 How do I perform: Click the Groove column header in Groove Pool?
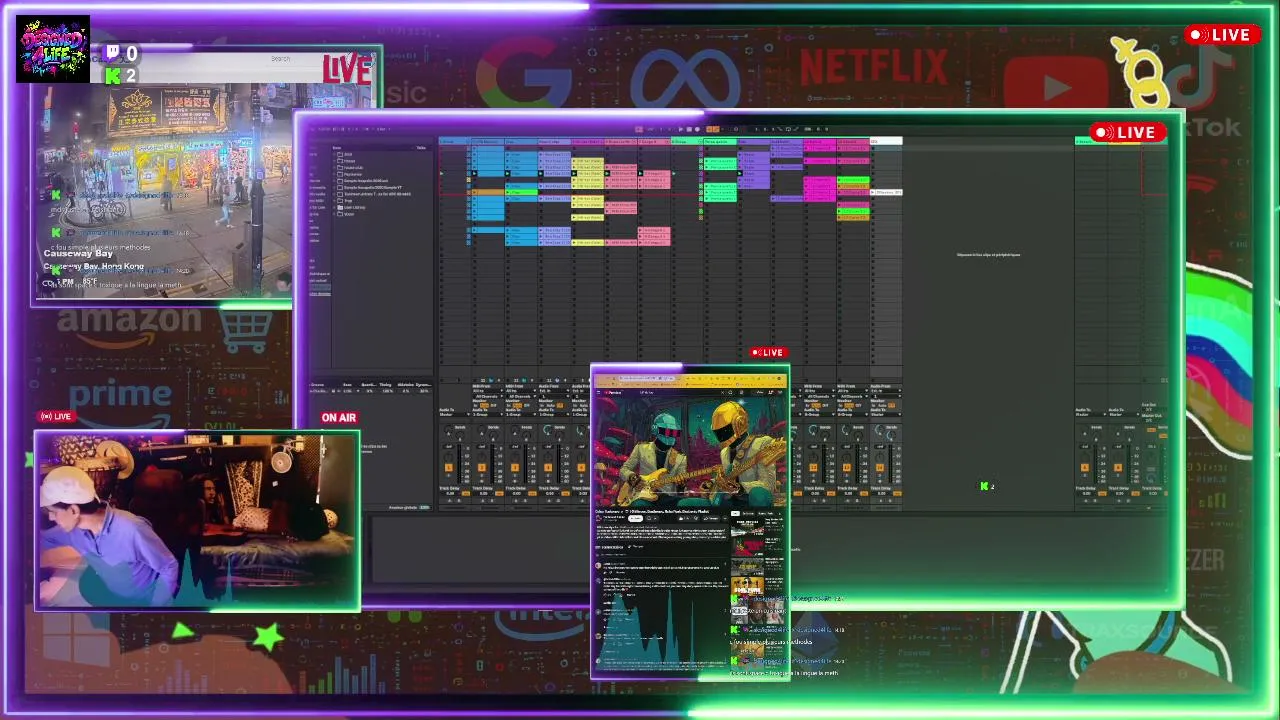click(318, 385)
